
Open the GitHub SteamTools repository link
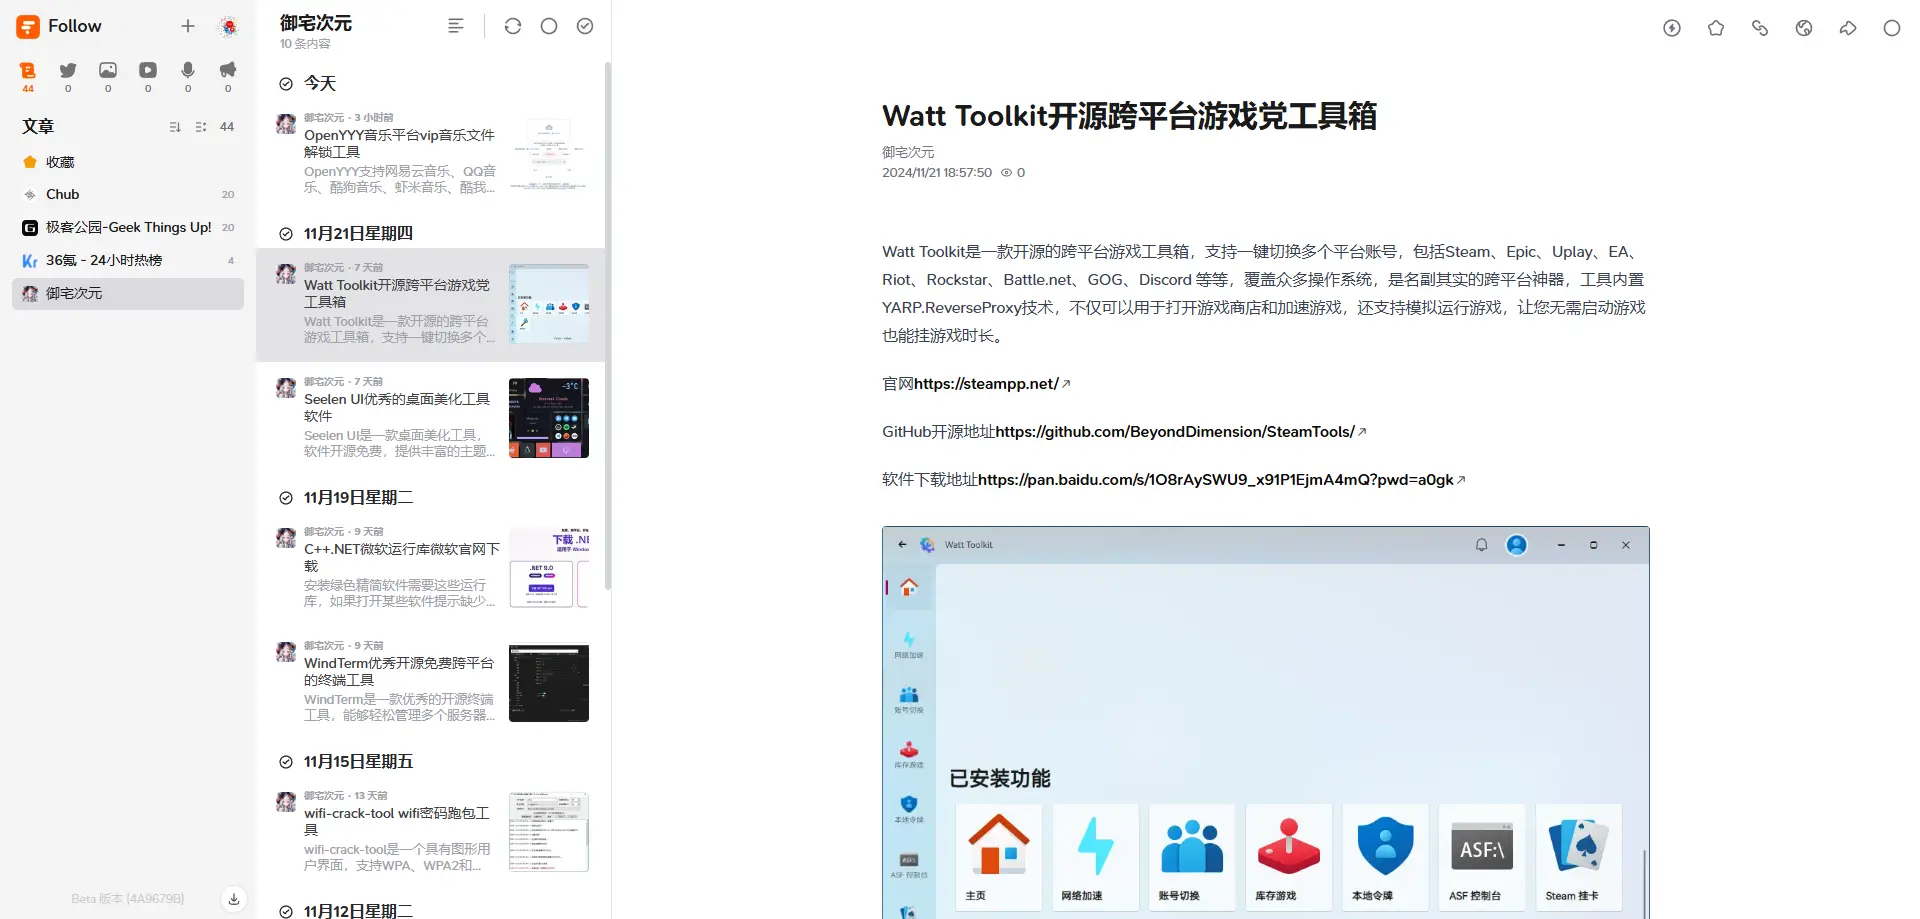click(1175, 432)
